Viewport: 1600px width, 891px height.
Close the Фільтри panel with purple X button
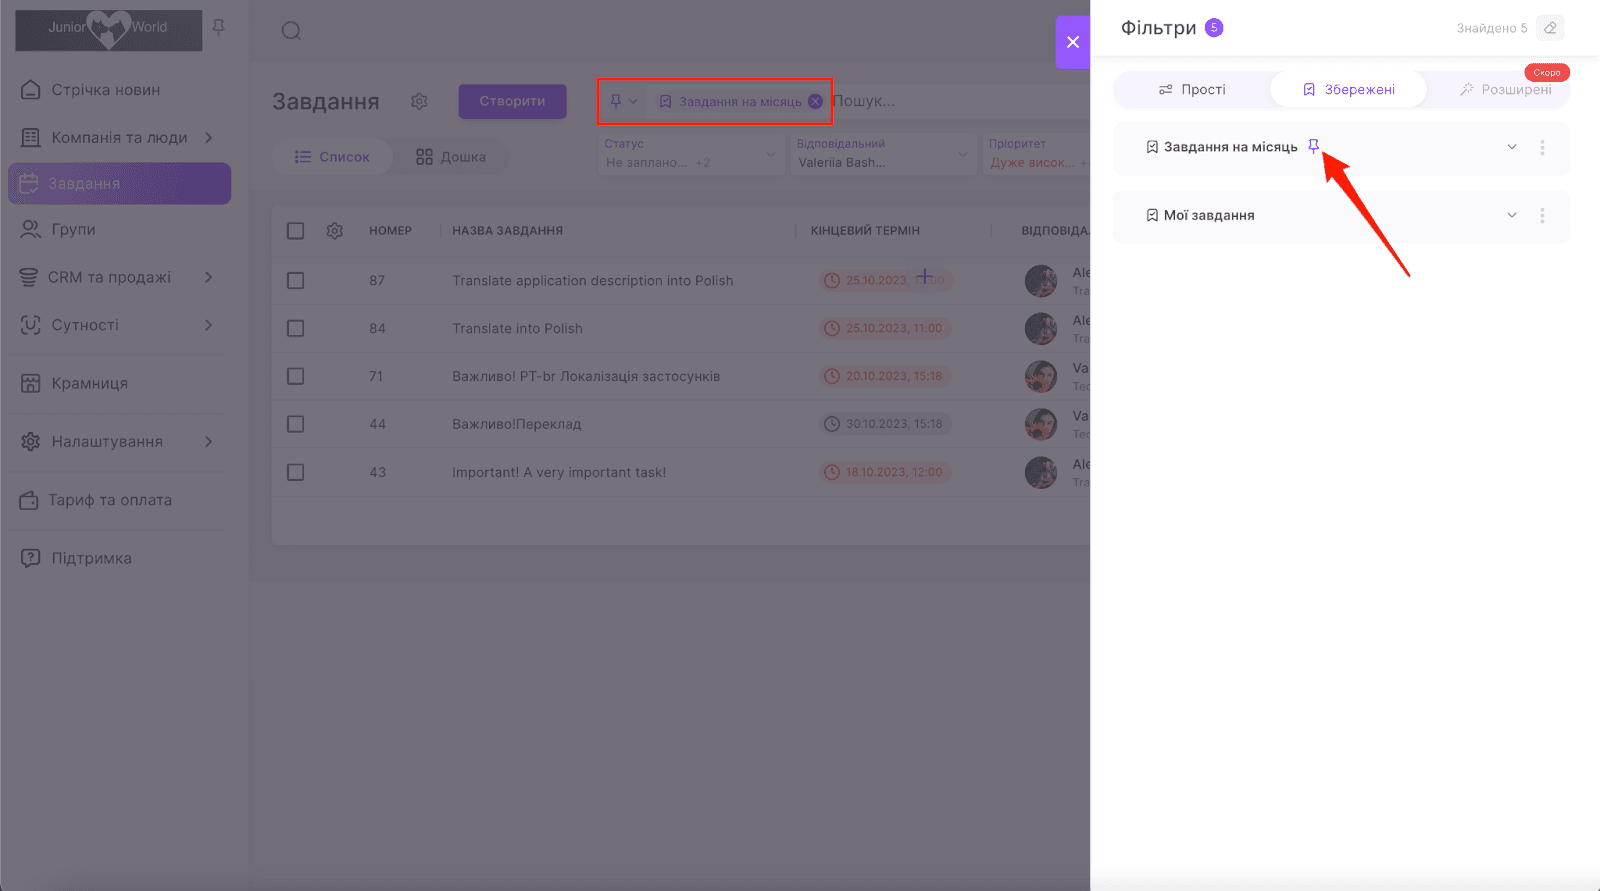1073,42
